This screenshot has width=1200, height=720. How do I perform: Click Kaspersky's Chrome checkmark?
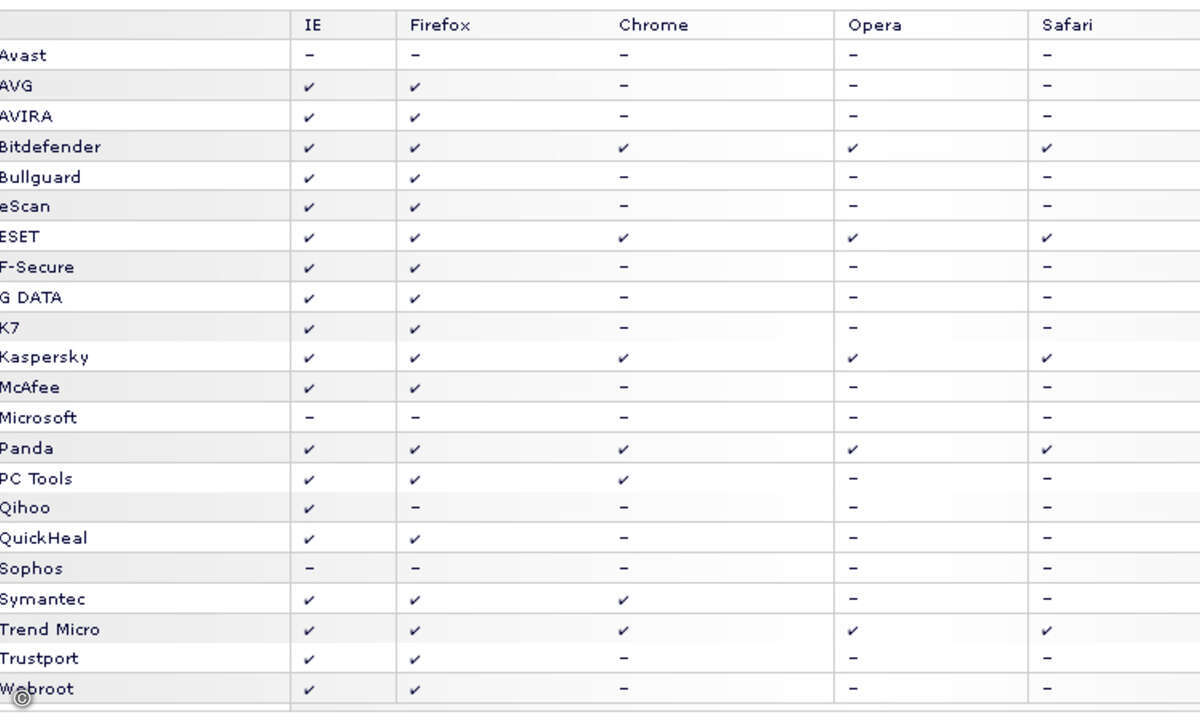[x=624, y=358]
